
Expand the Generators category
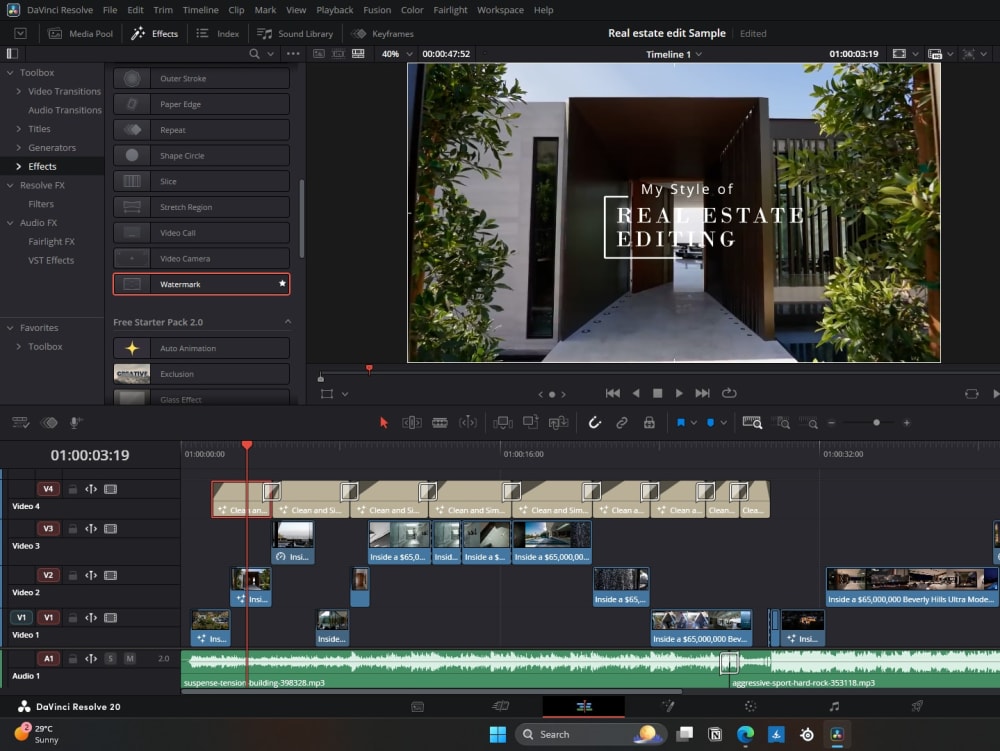coord(18,147)
